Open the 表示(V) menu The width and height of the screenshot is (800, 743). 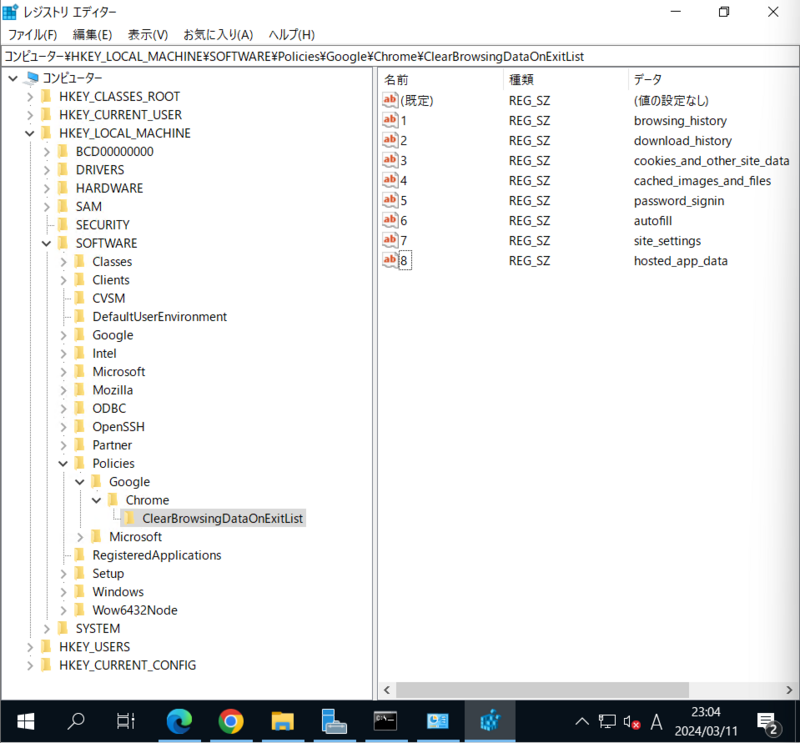tap(147, 35)
